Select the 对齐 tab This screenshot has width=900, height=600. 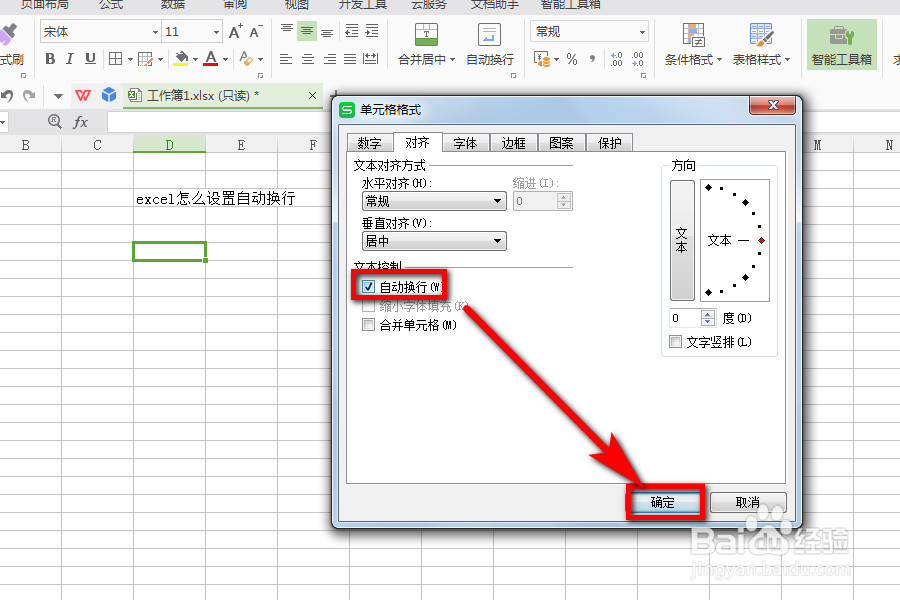[417, 142]
